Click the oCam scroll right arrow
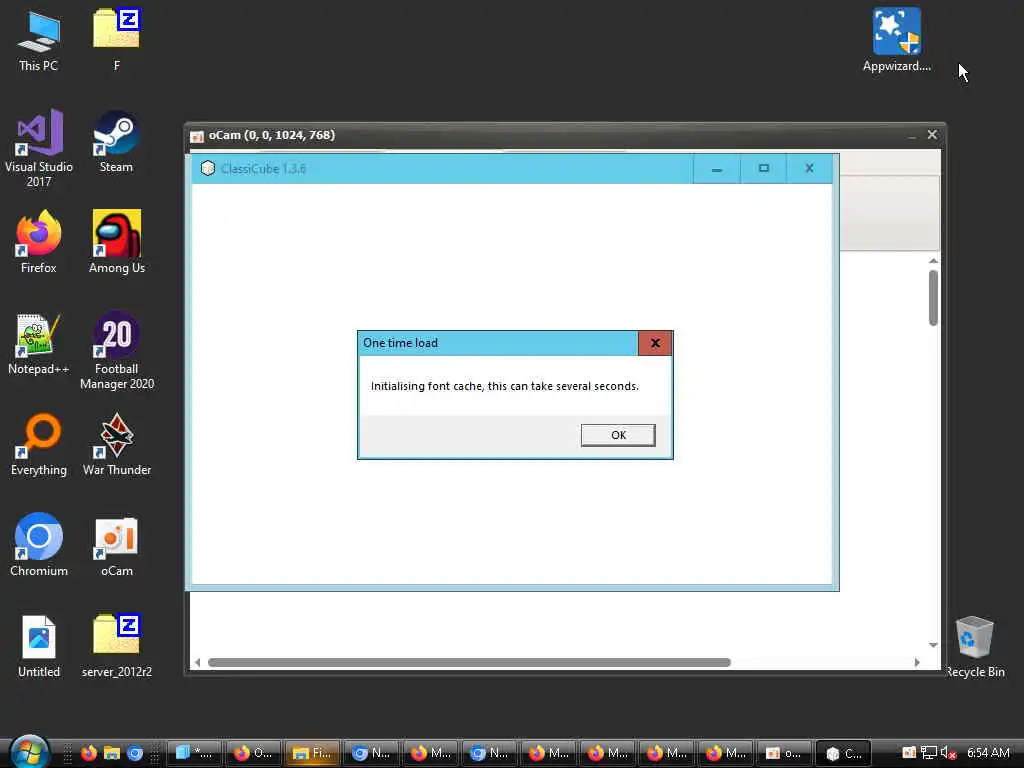 tap(917, 662)
